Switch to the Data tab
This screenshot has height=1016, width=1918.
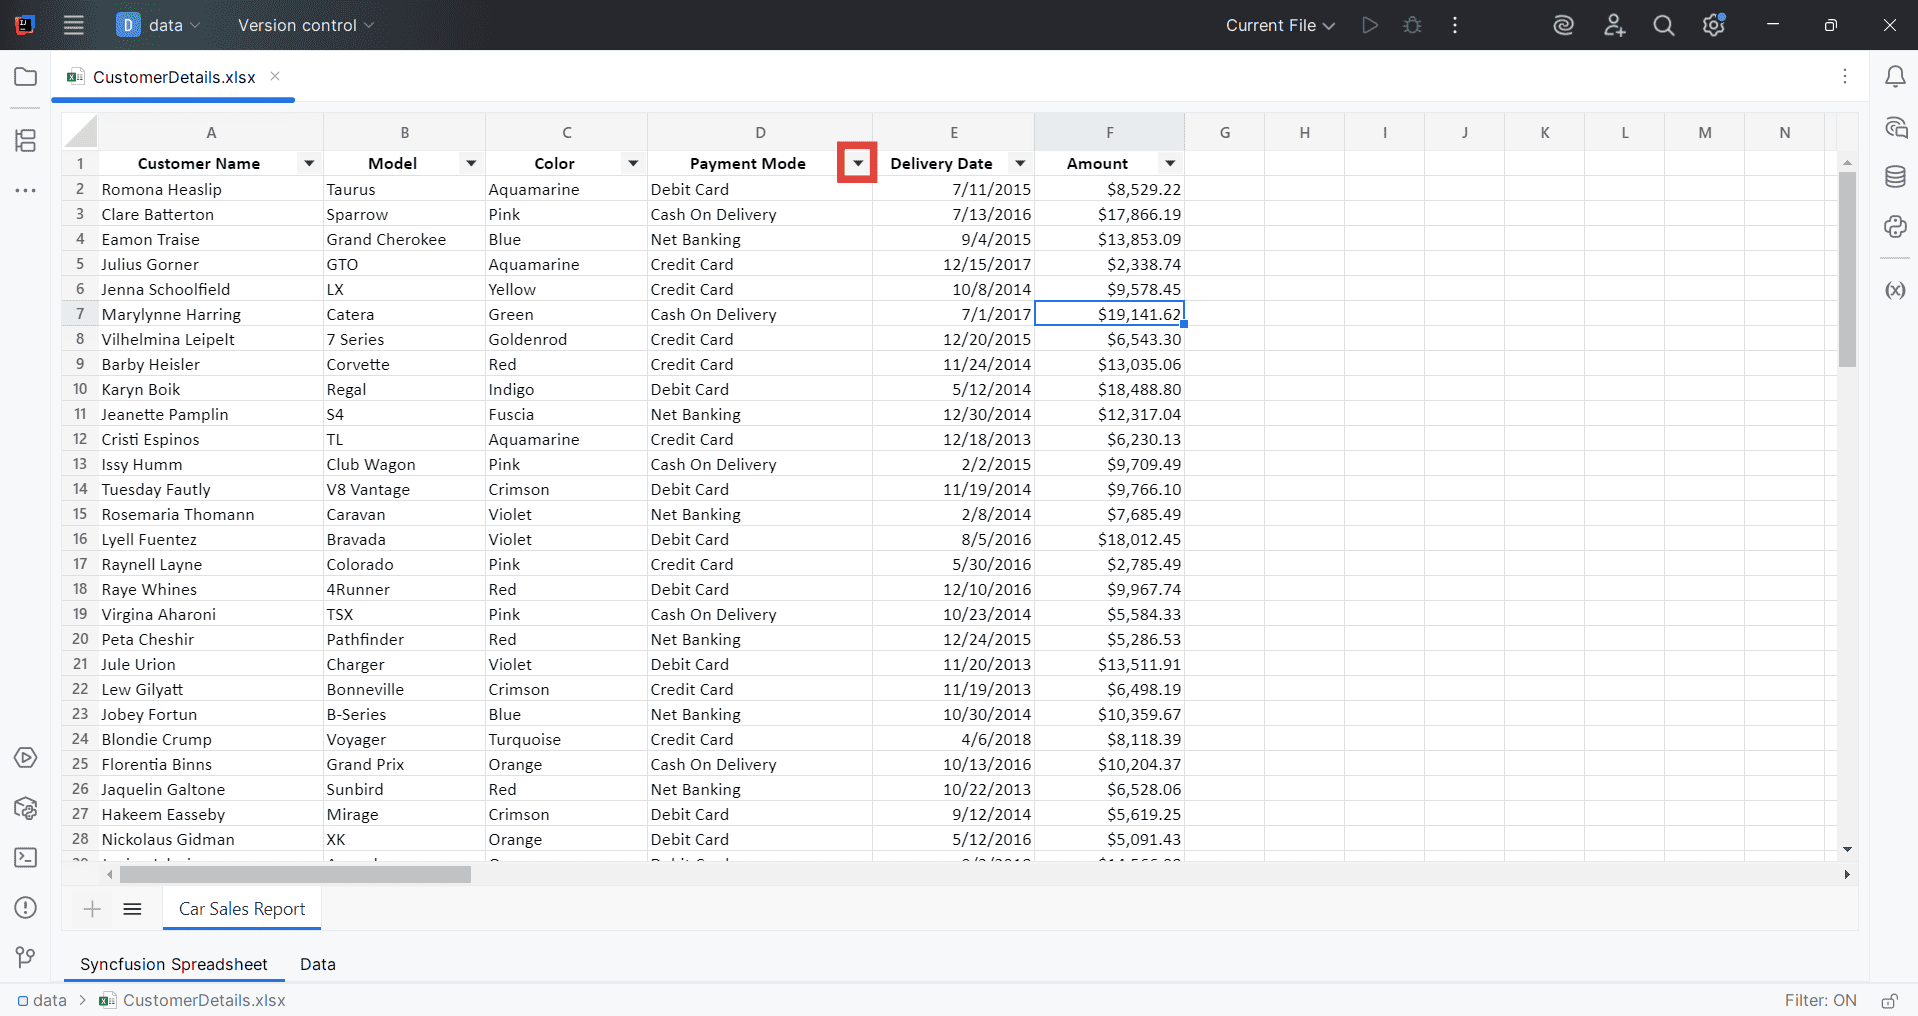click(x=316, y=964)
